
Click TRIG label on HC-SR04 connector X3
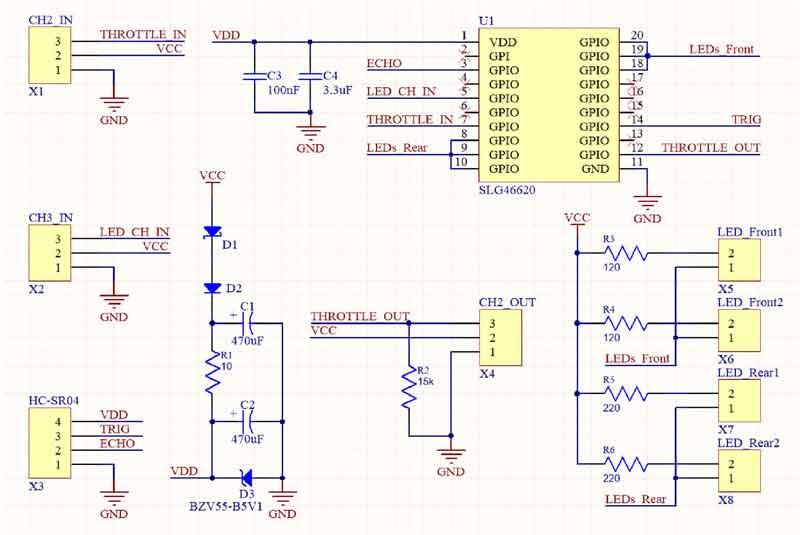click(114, 428)
